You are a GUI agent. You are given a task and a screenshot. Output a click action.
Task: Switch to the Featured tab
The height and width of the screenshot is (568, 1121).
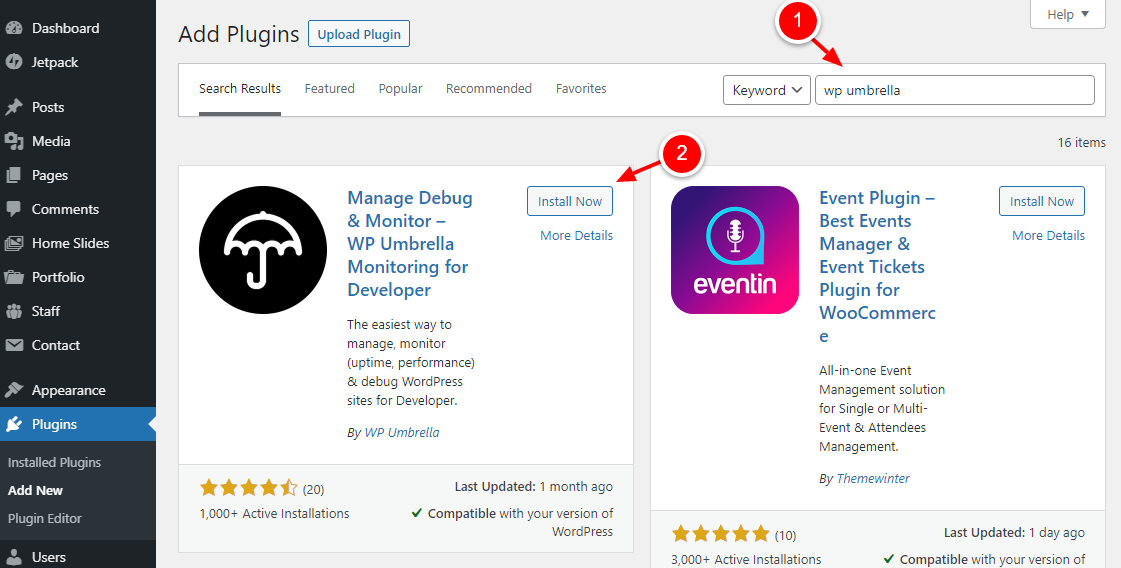(330, 89)
